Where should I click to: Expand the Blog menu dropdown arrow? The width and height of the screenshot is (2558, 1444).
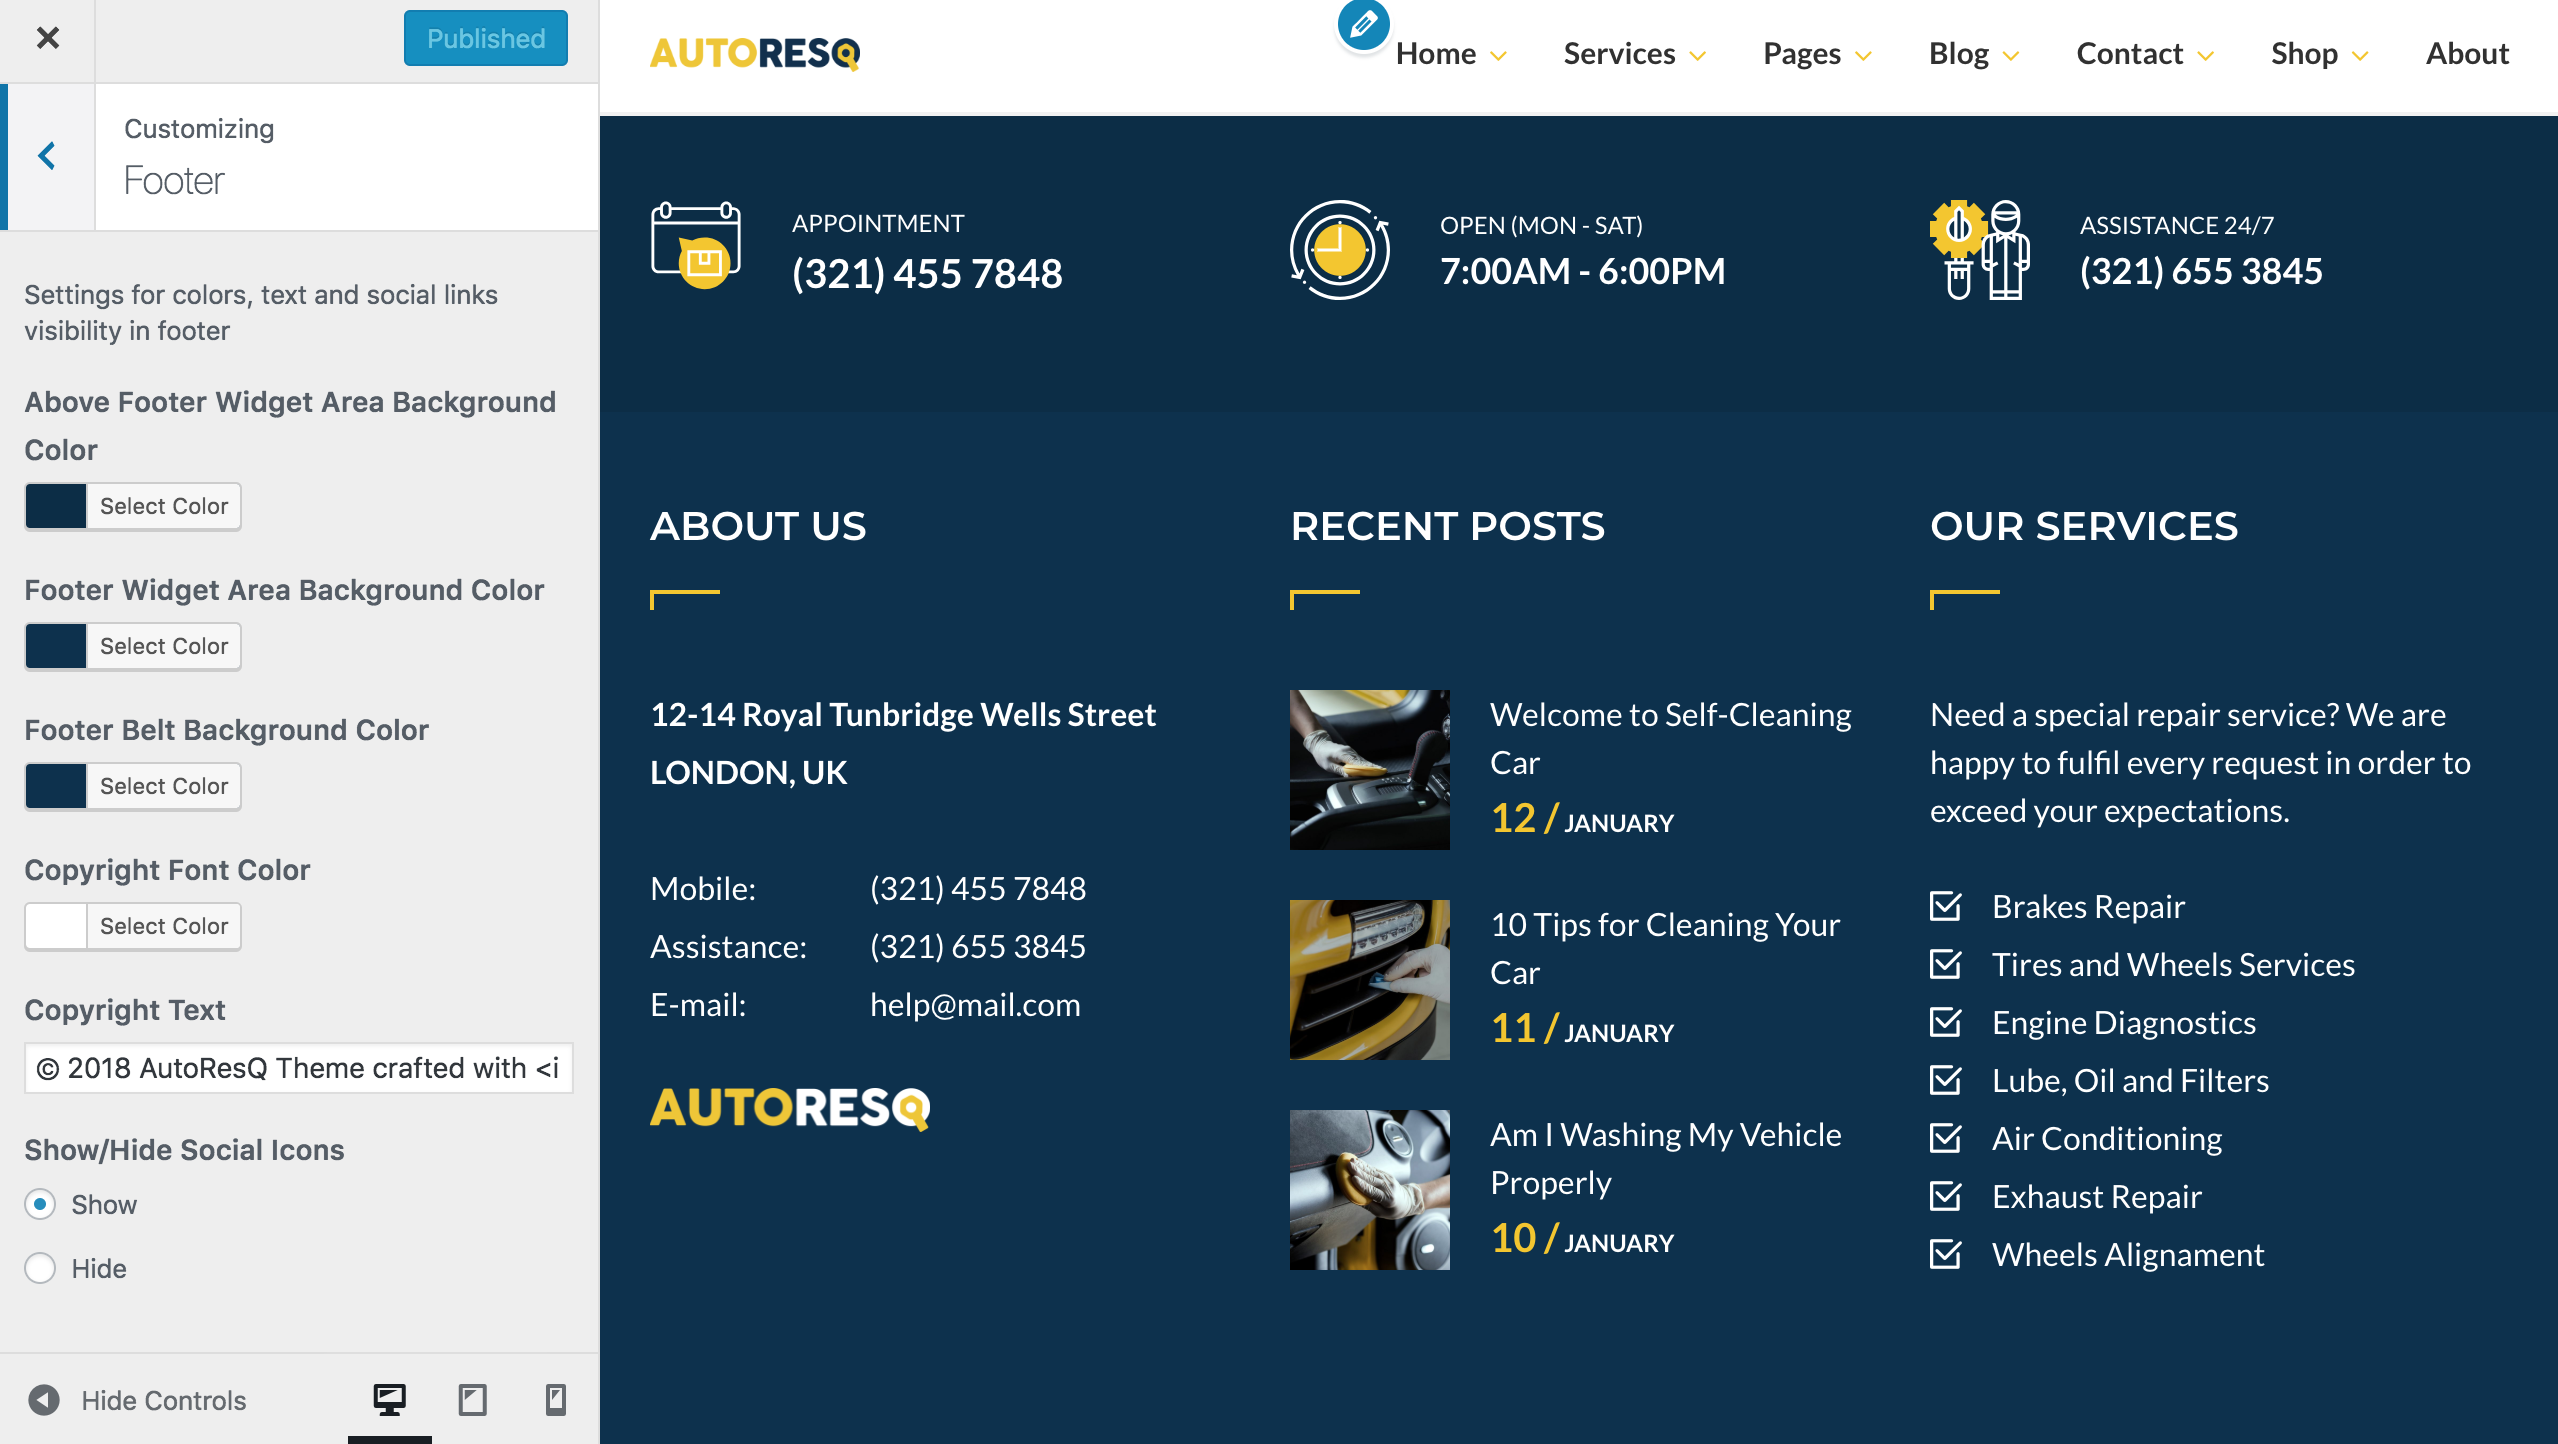(x=2011, y=56)
